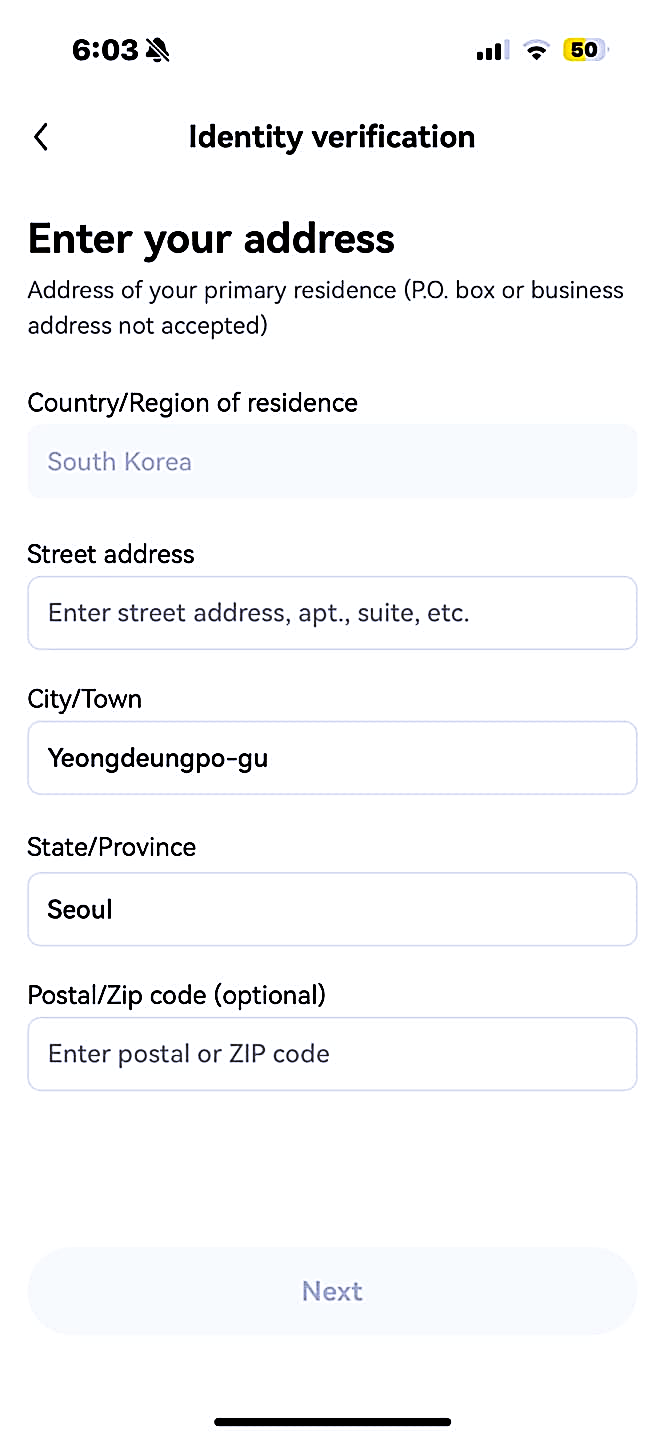Tap the Postal/Zip code (optional) label
This screenshot has width=665, height=1440.
click(x=177, y=995)
